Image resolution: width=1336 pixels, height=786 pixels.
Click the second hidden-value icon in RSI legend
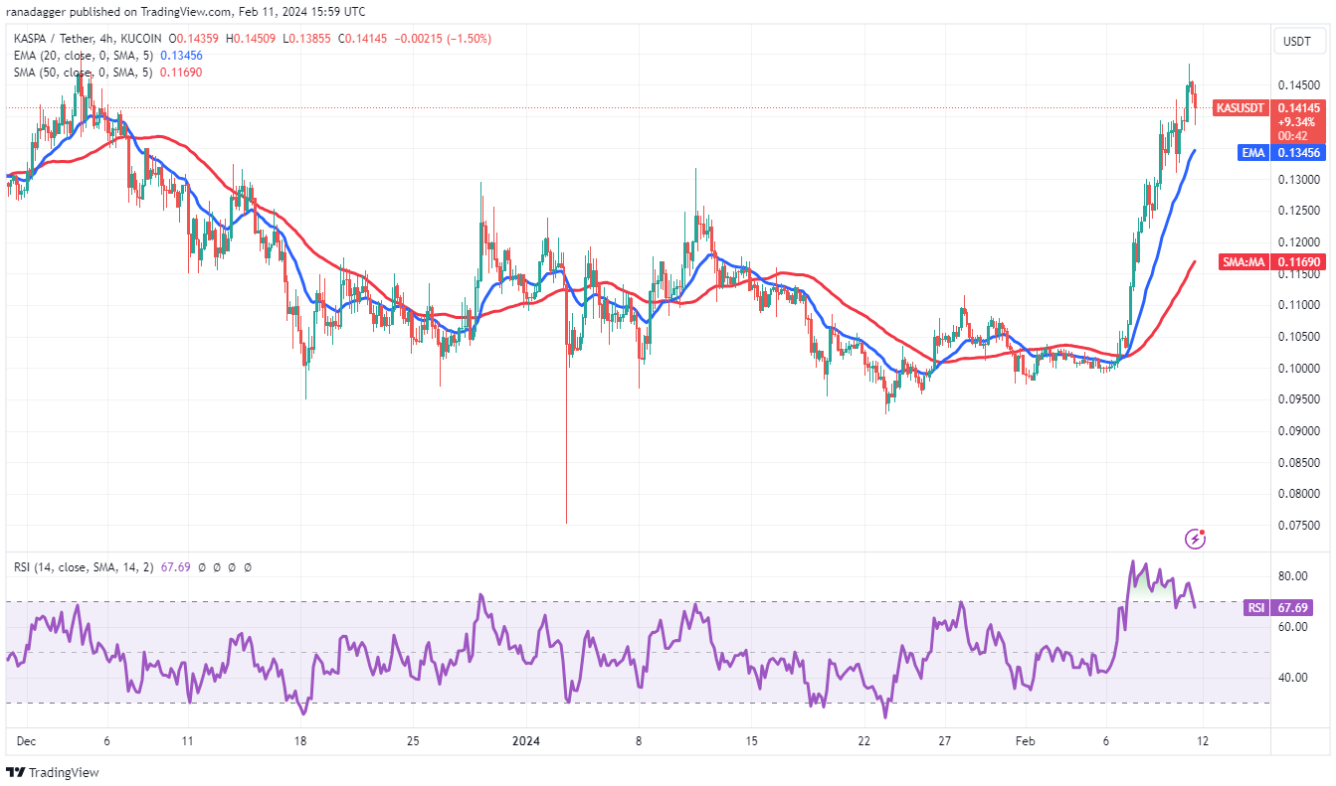[x=217, y=567]
